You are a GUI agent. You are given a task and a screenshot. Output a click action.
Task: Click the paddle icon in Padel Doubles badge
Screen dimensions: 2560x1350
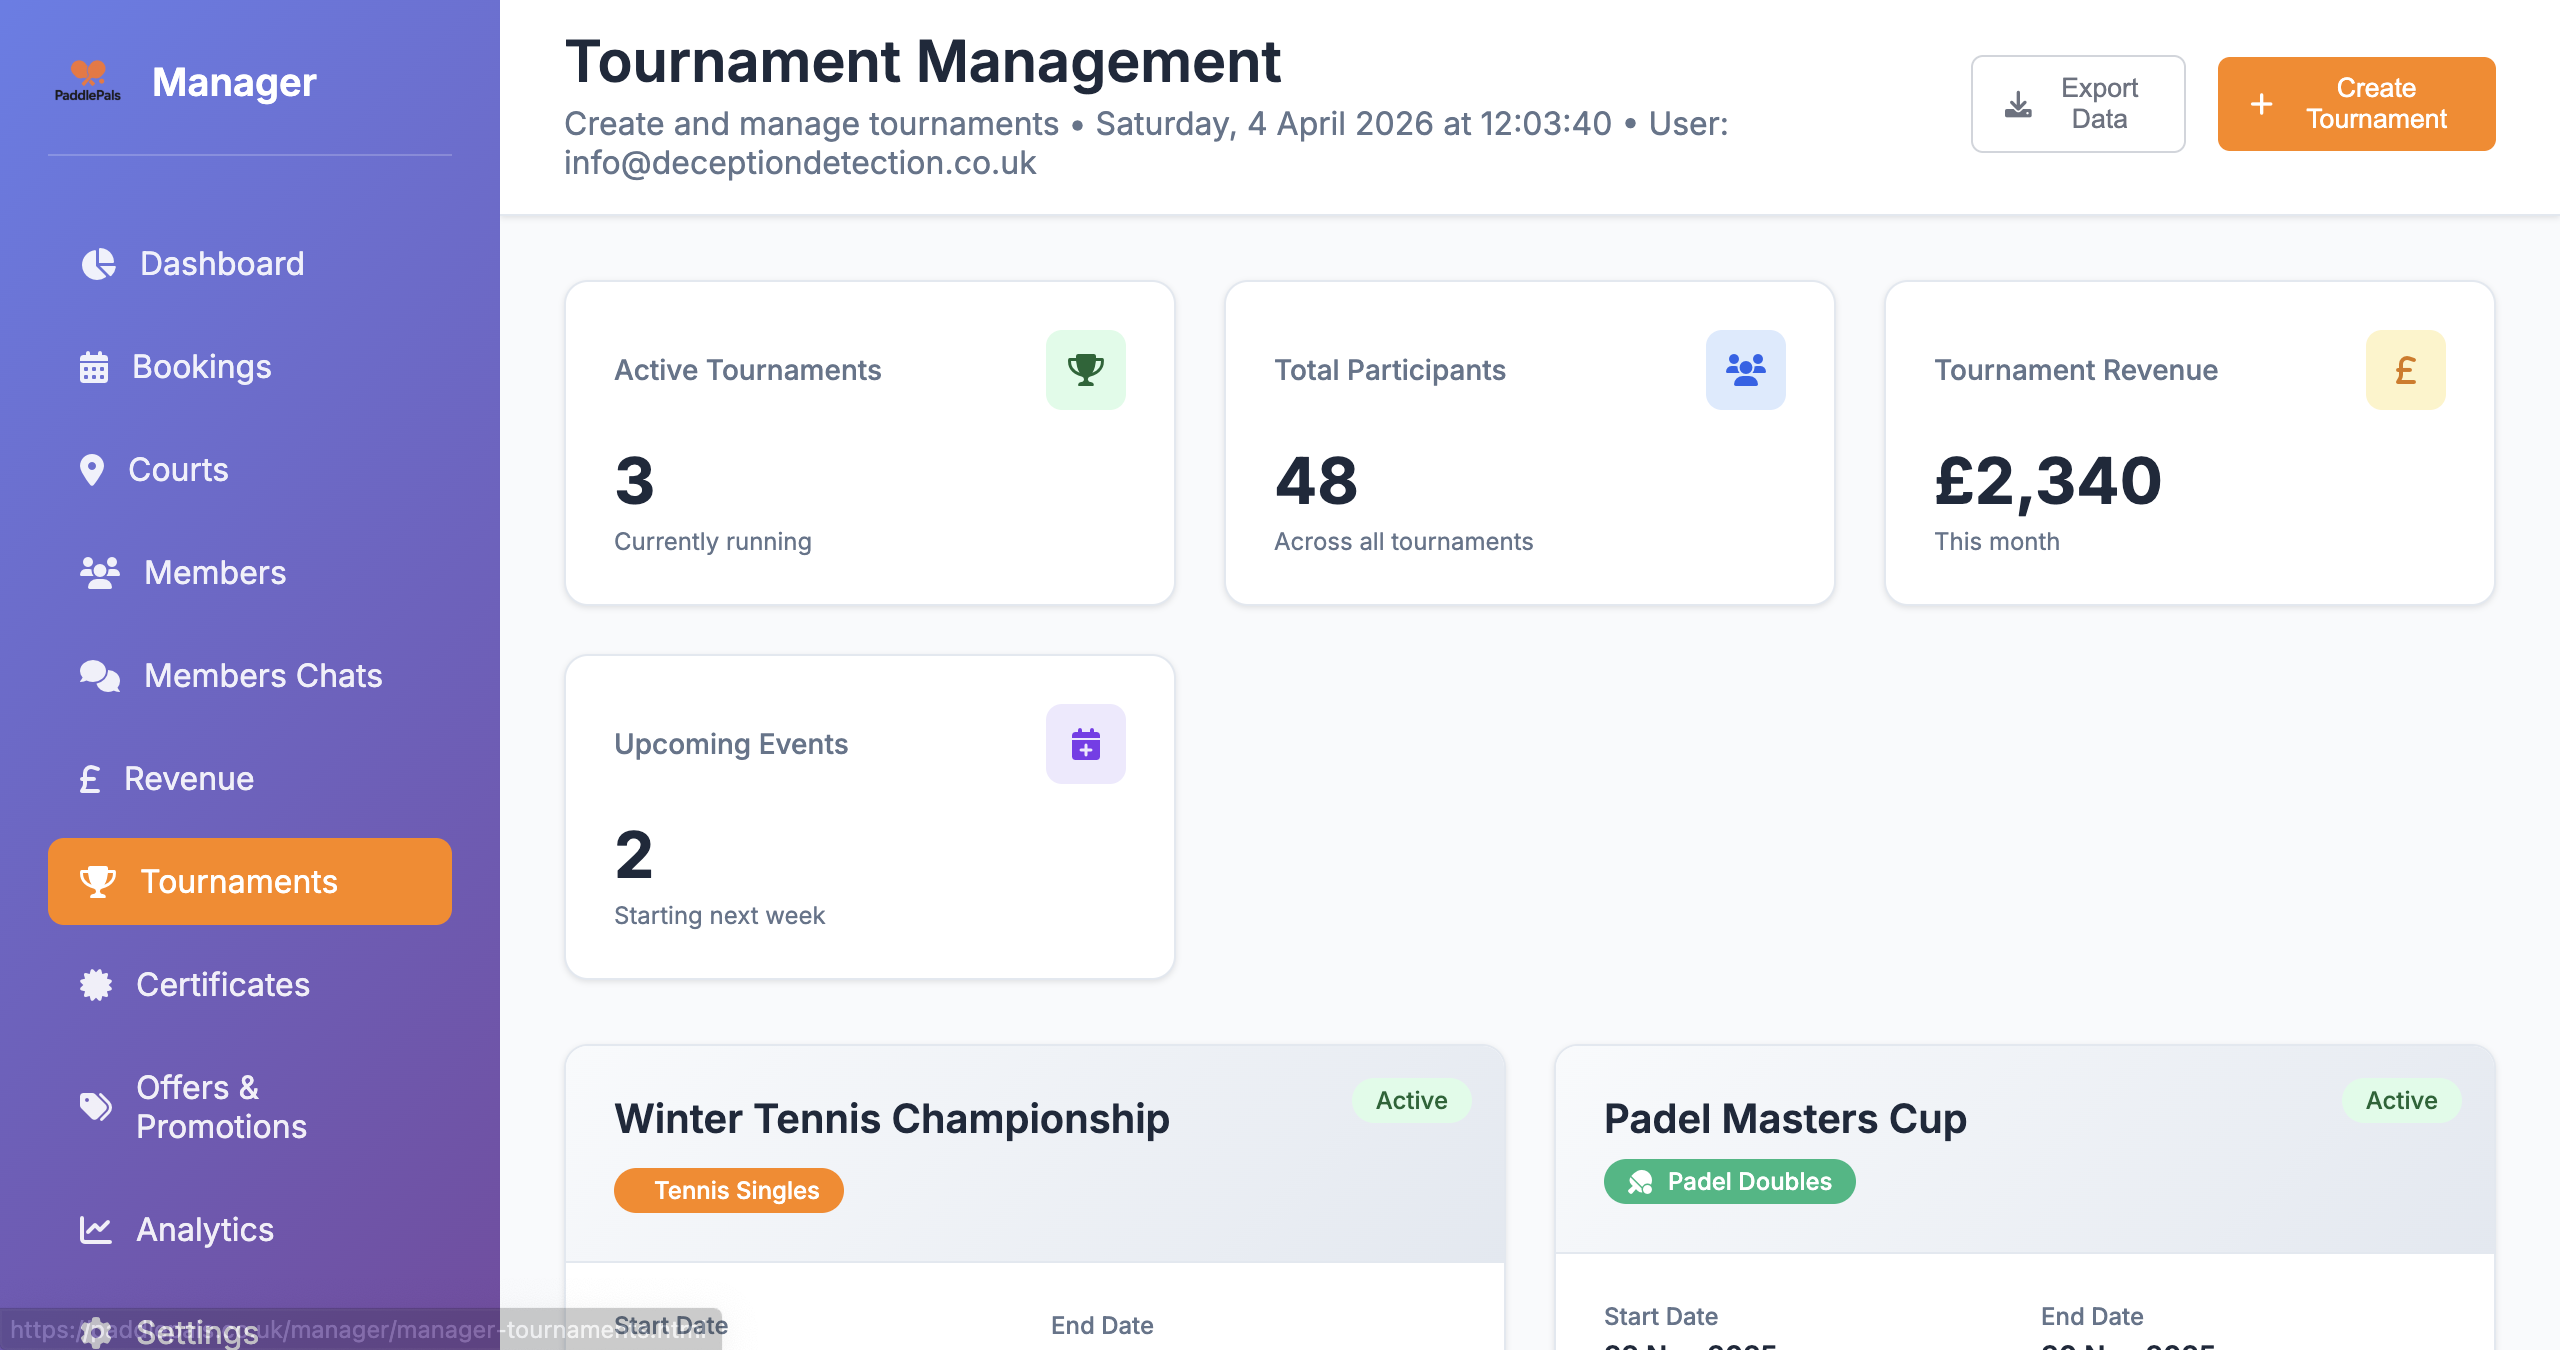(1640, 1182)
